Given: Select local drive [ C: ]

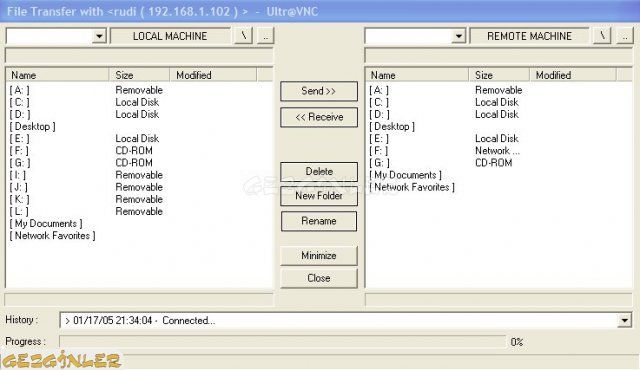Looking at the screenshot, I should click(x=20, y=102).
